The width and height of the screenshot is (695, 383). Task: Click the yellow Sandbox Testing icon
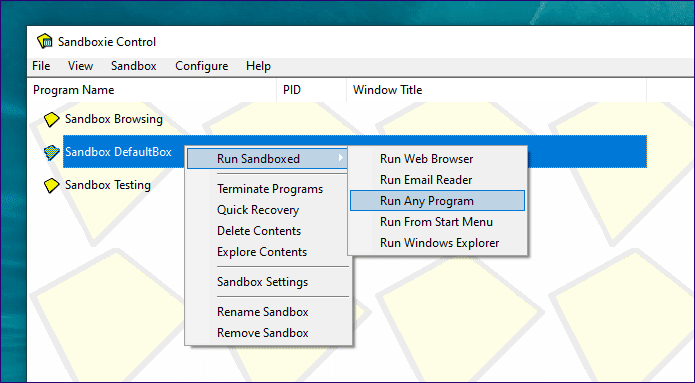pyautogui.click(x=51, y=185)
